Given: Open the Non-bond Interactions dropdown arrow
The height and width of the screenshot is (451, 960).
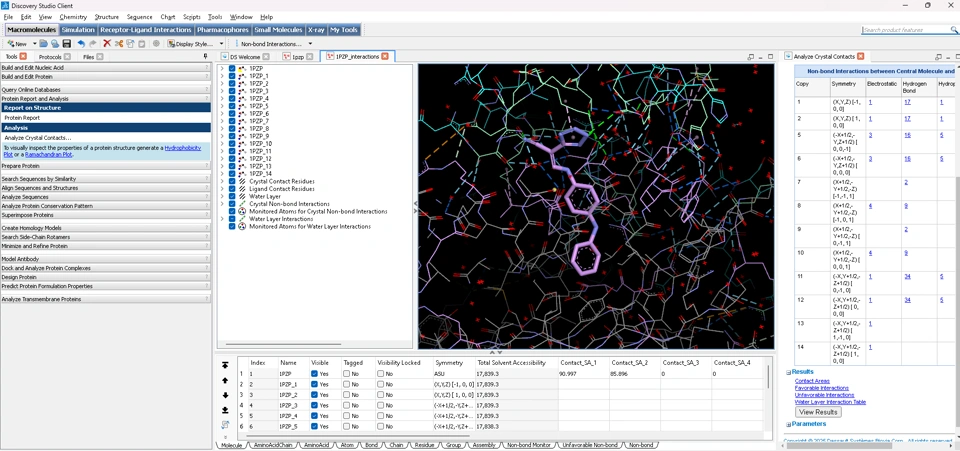Looking at the screenshot, I should pos(310,44).
